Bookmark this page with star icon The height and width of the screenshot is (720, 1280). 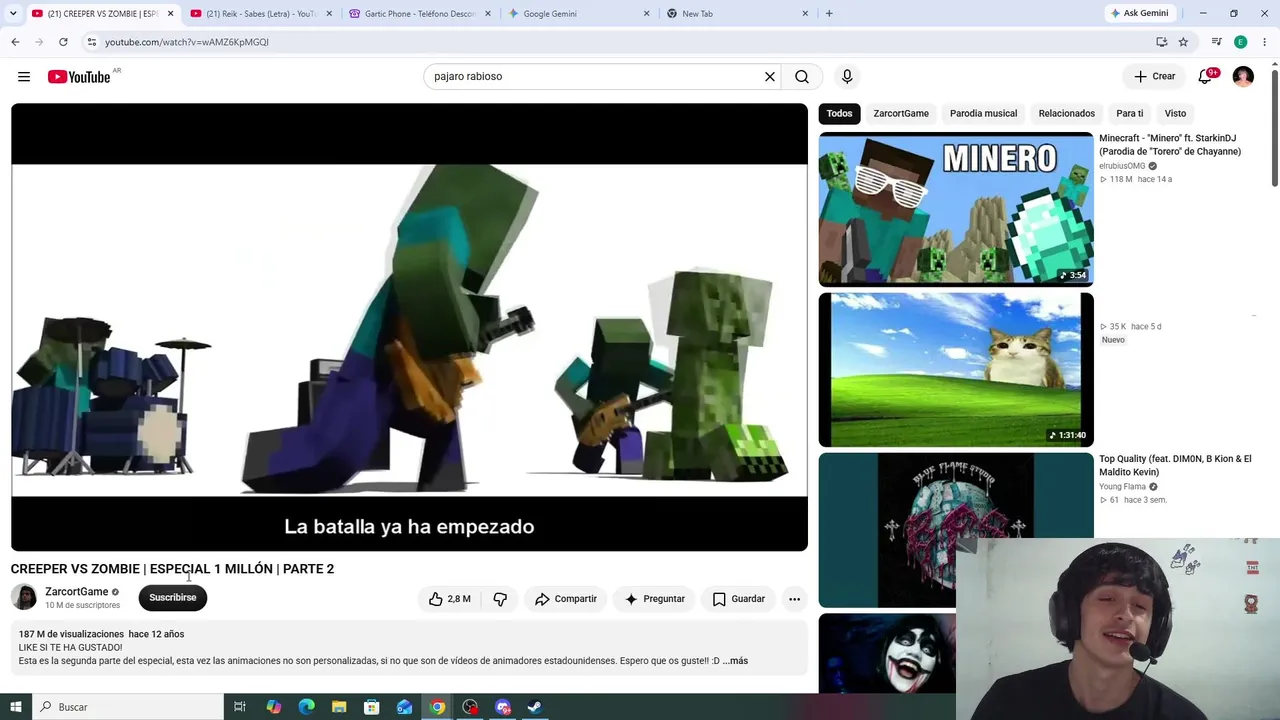pyautogui.click(x=1183, y=42)
